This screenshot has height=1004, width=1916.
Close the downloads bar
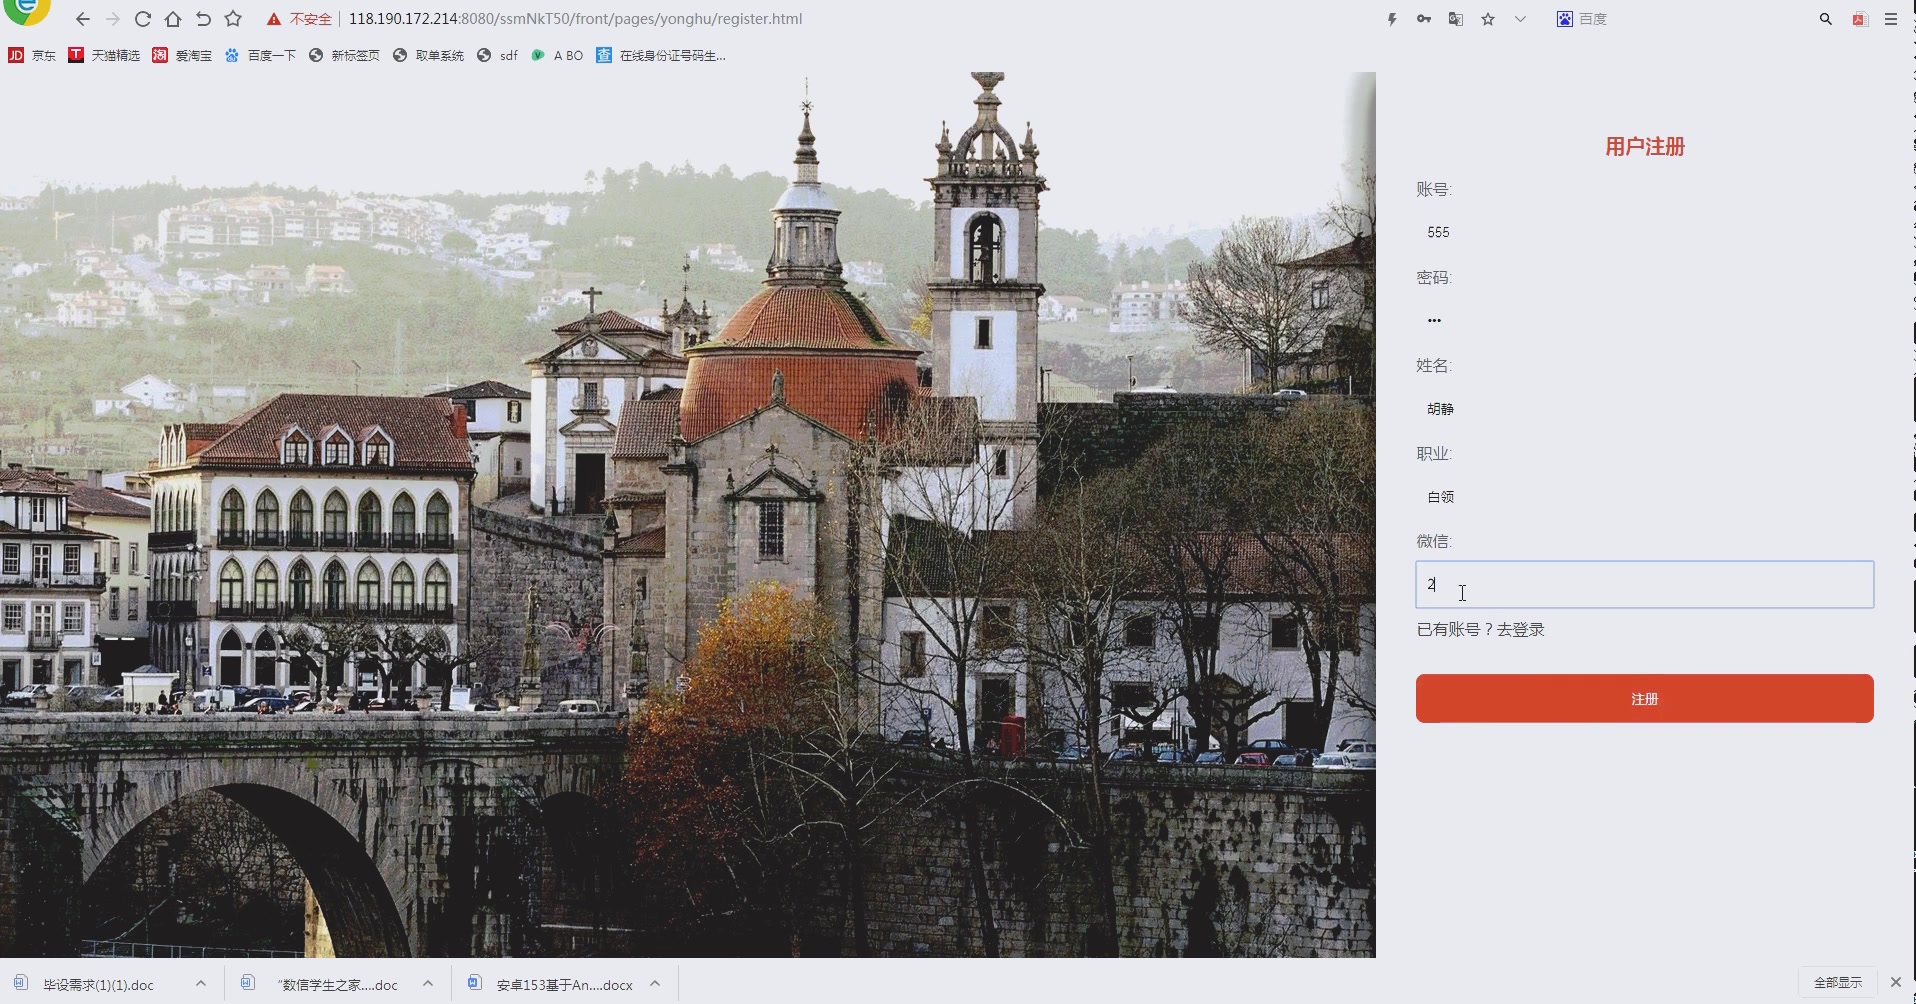coord(1896,983)
